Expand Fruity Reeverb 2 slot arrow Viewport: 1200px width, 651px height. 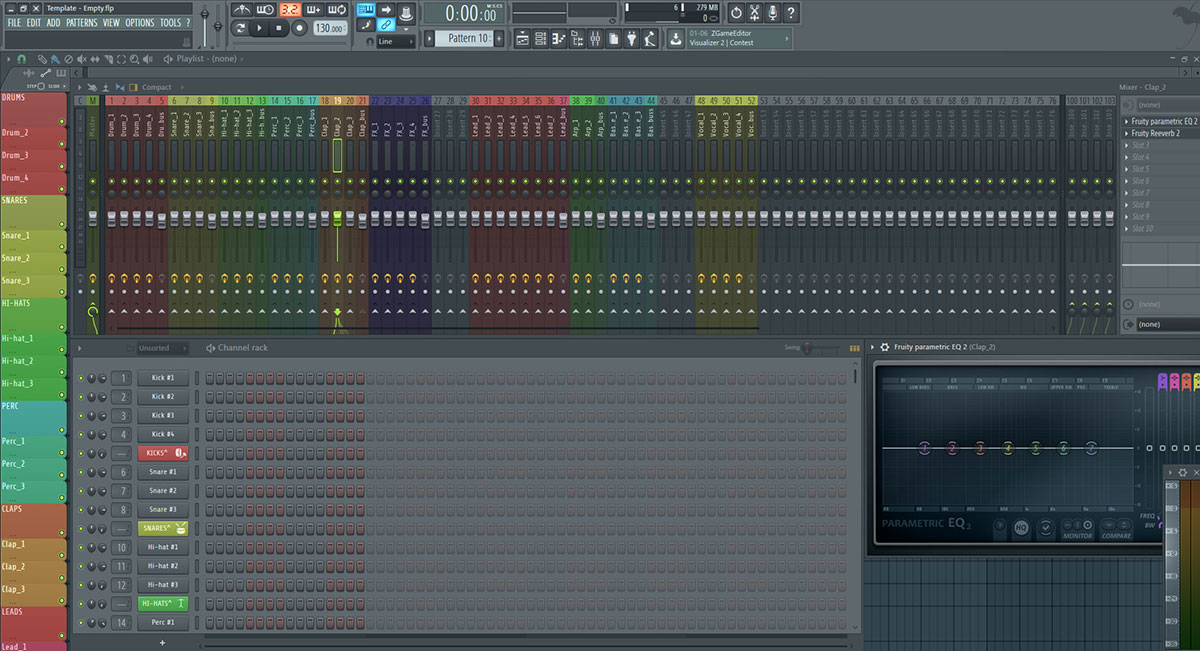tap(1127, 133)
